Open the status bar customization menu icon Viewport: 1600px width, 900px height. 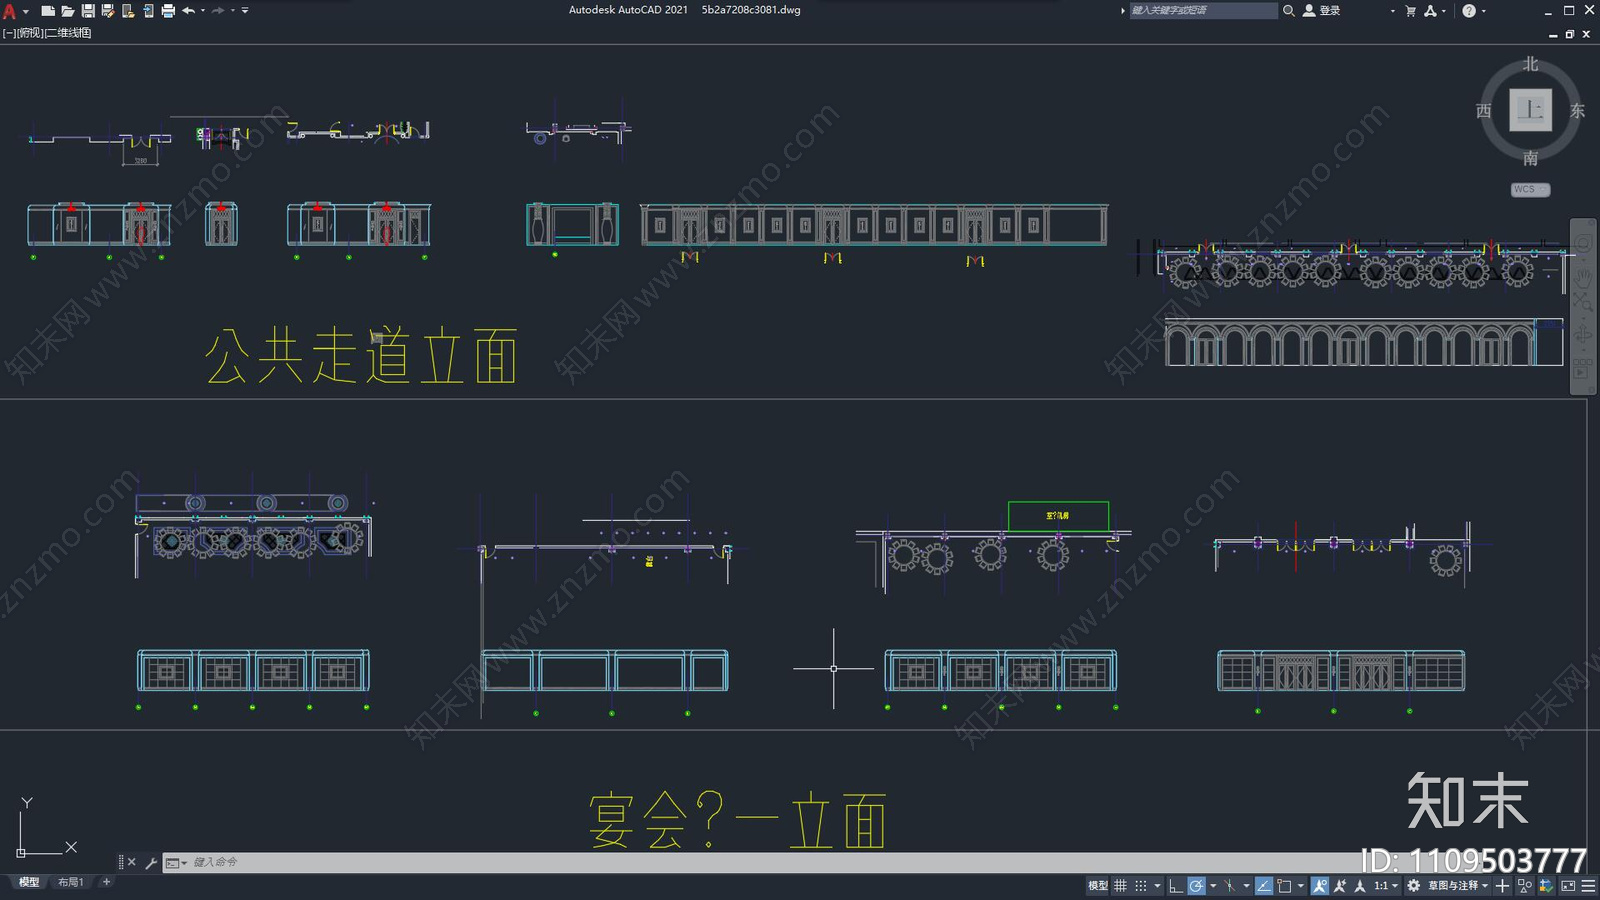pos(1588,885)
